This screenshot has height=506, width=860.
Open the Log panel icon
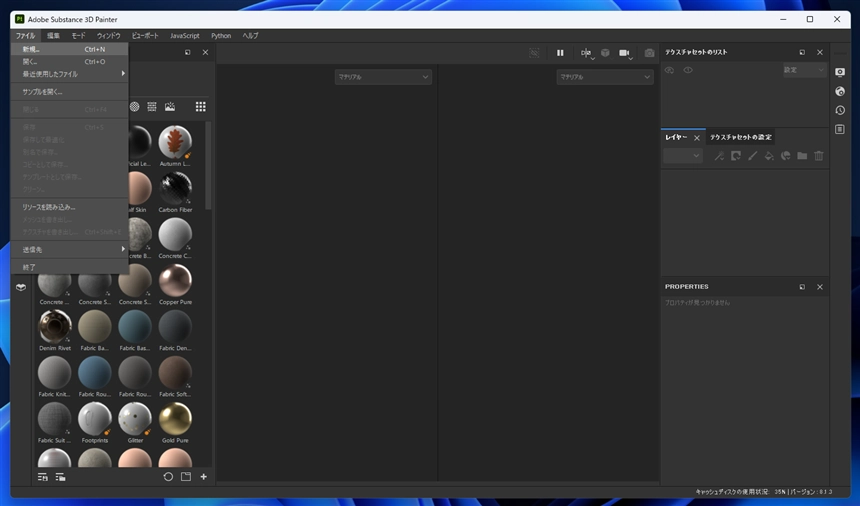click(x=840, y=129)
